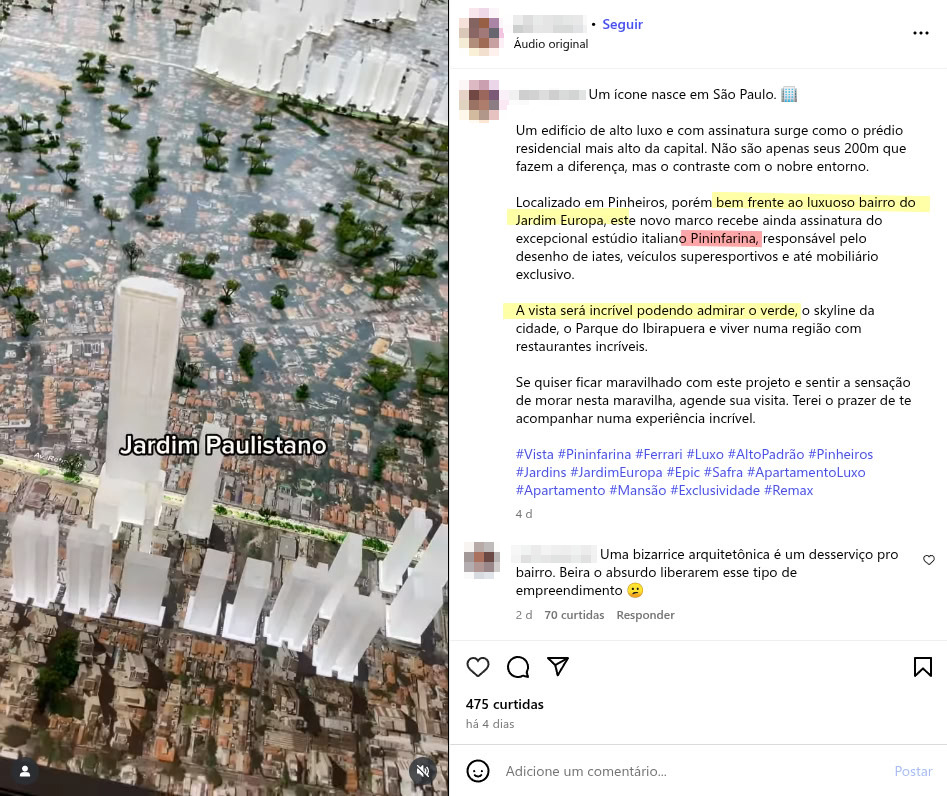This screenshot has height=796, width=947.
Task: View the 70 curtidas on the comment
Action: [574, 615]
